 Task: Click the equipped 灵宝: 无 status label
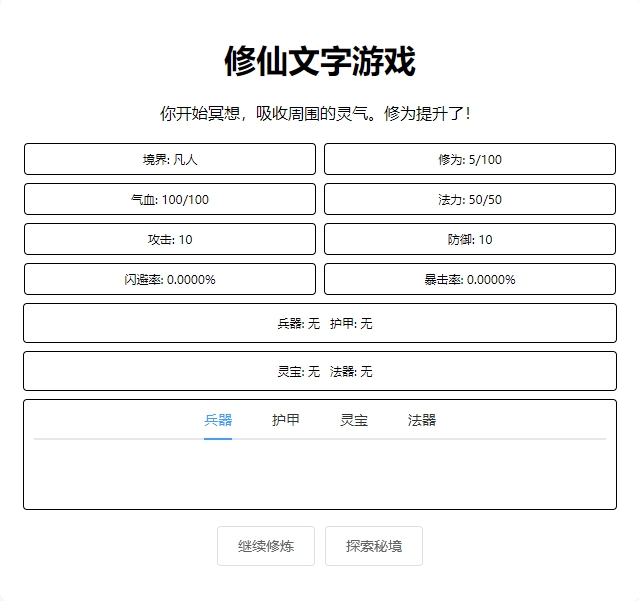(298, 371)
